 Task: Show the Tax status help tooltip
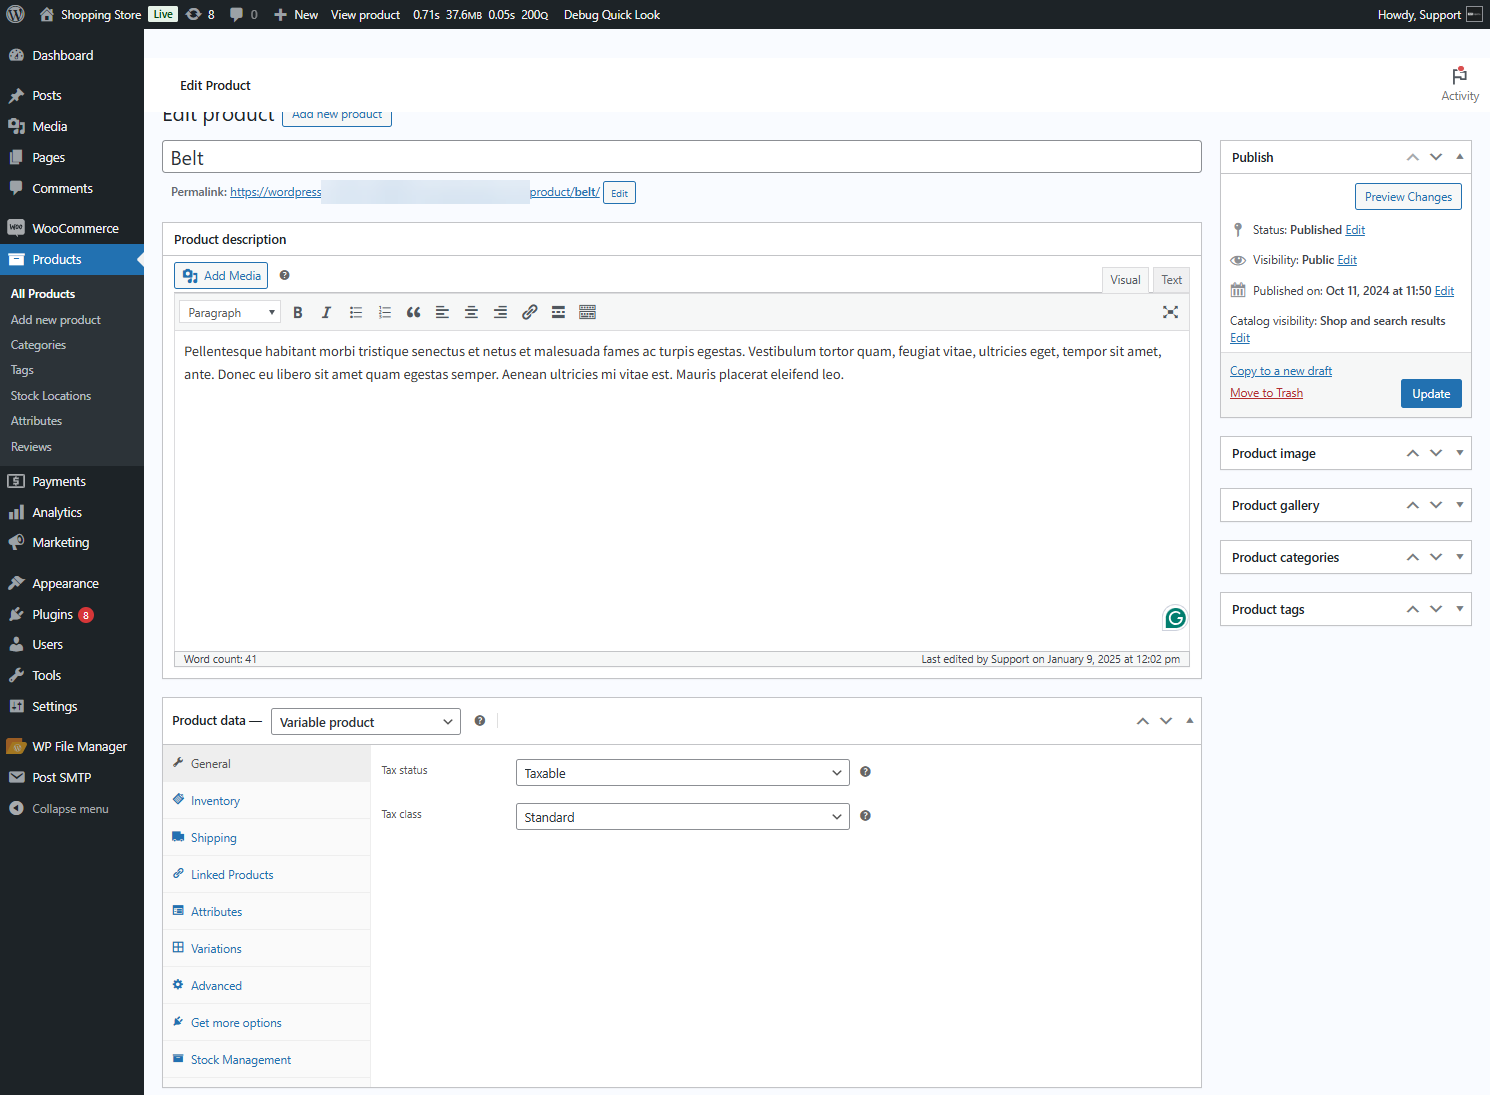865,771
